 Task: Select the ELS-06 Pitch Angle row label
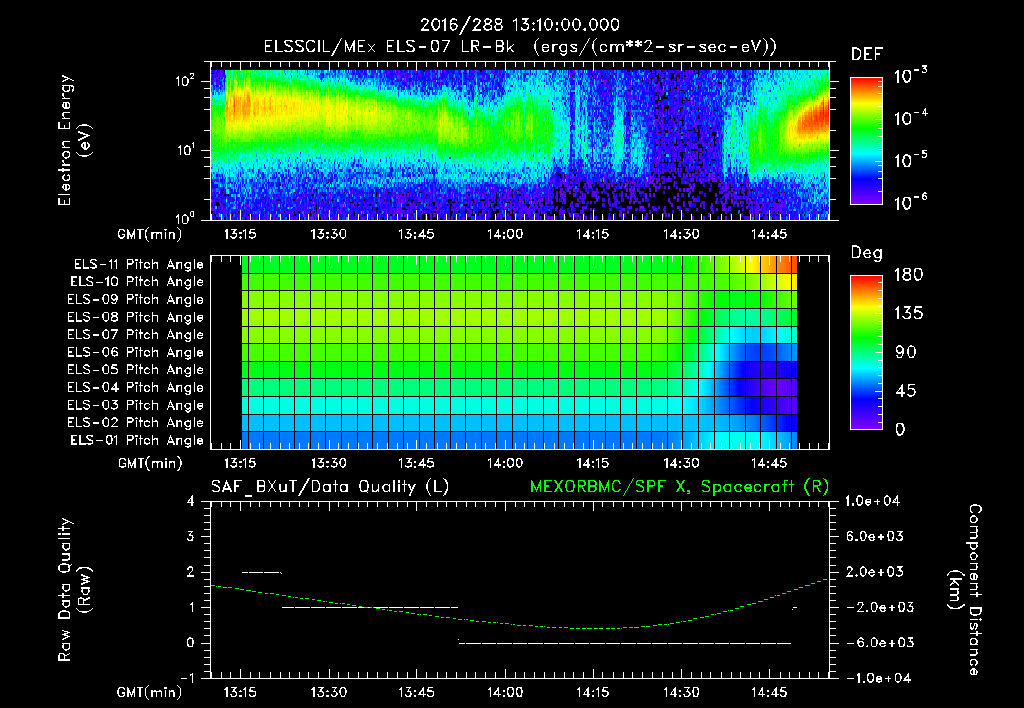point(135,352)
